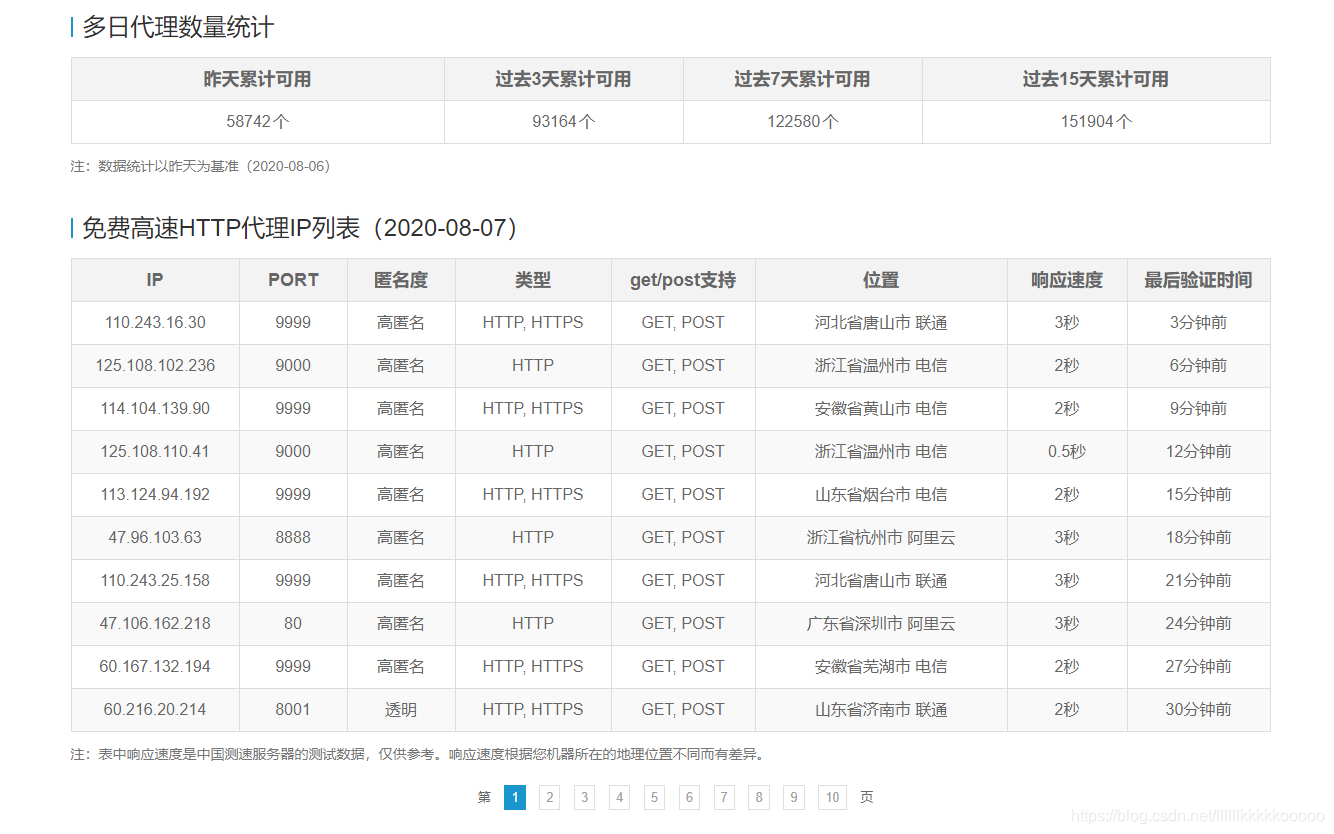
Task: Click the 93164个 three-day count
Action: (x=564, y=122)
